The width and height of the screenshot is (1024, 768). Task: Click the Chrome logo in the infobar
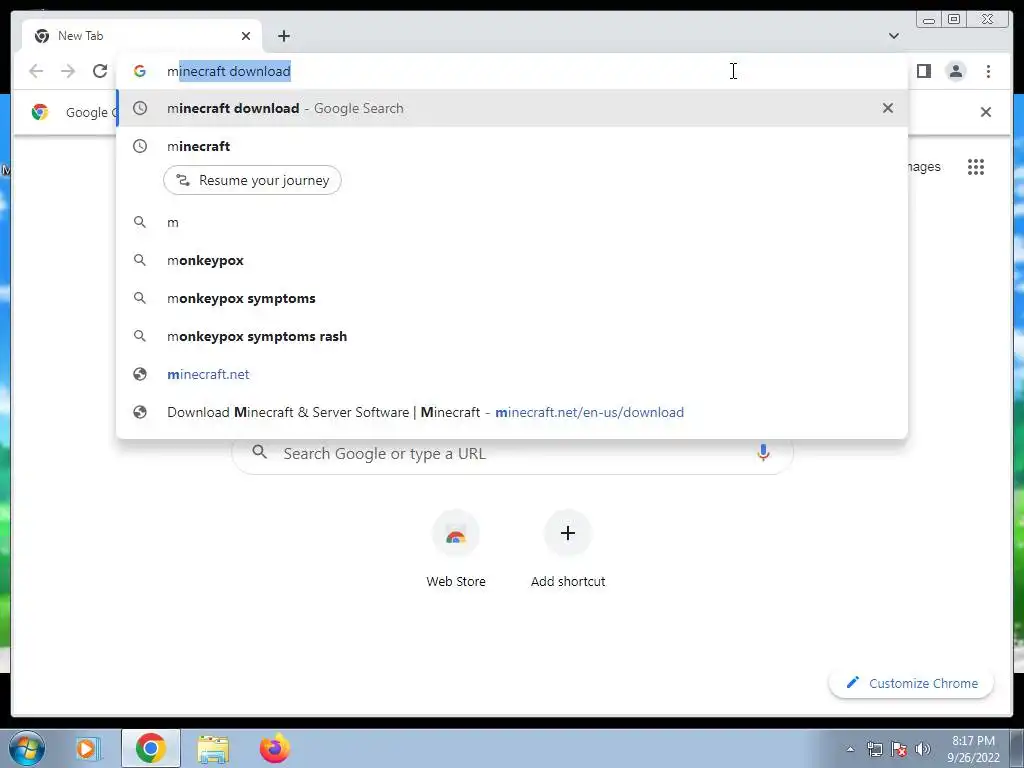tap(40, 112)
